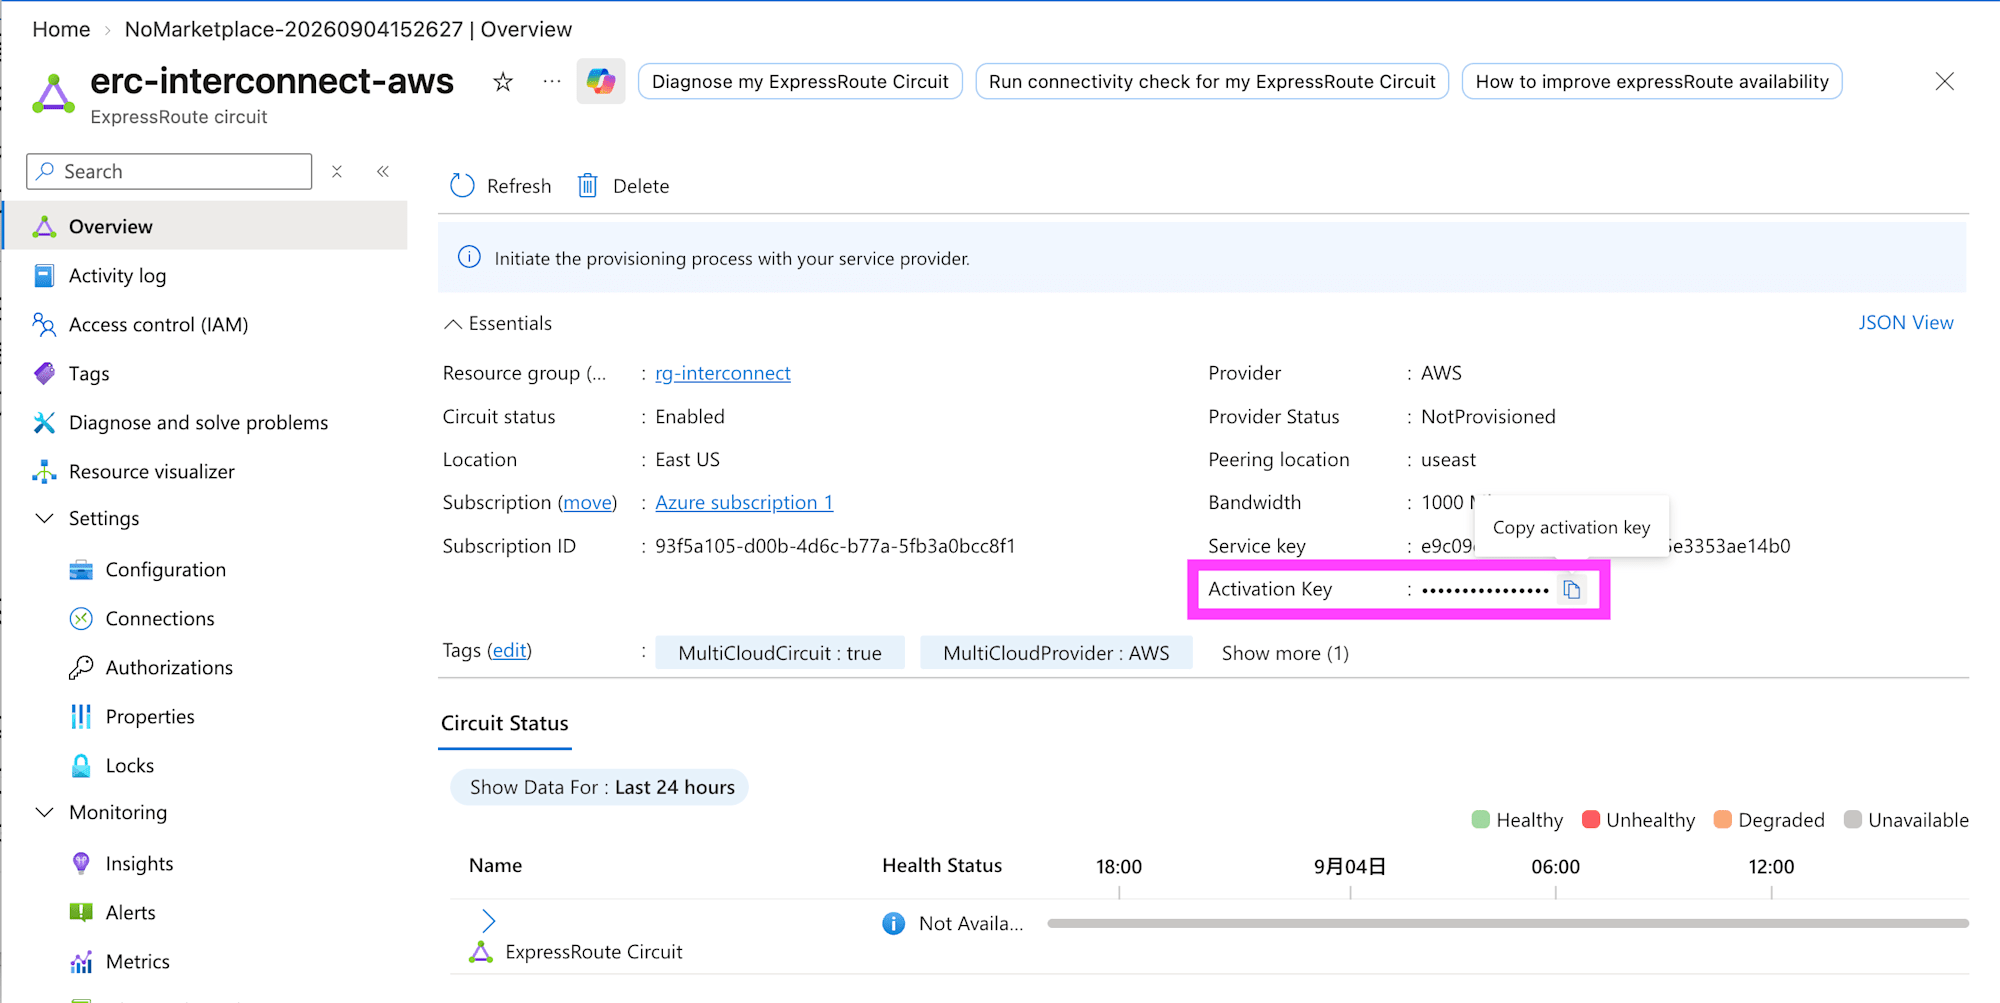
Task: Click the Subscription ID value text
Action: point(835,546)
